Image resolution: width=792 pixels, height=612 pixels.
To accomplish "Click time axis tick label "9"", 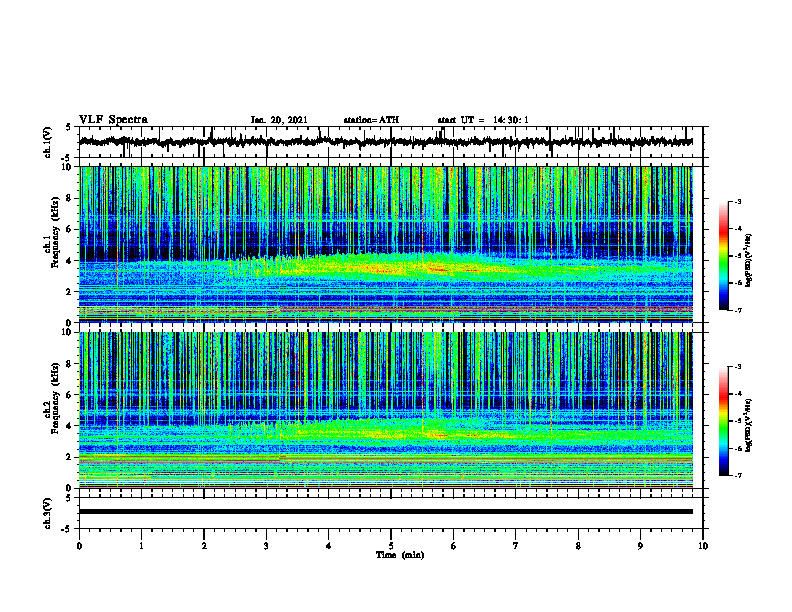I will (640, 546).
